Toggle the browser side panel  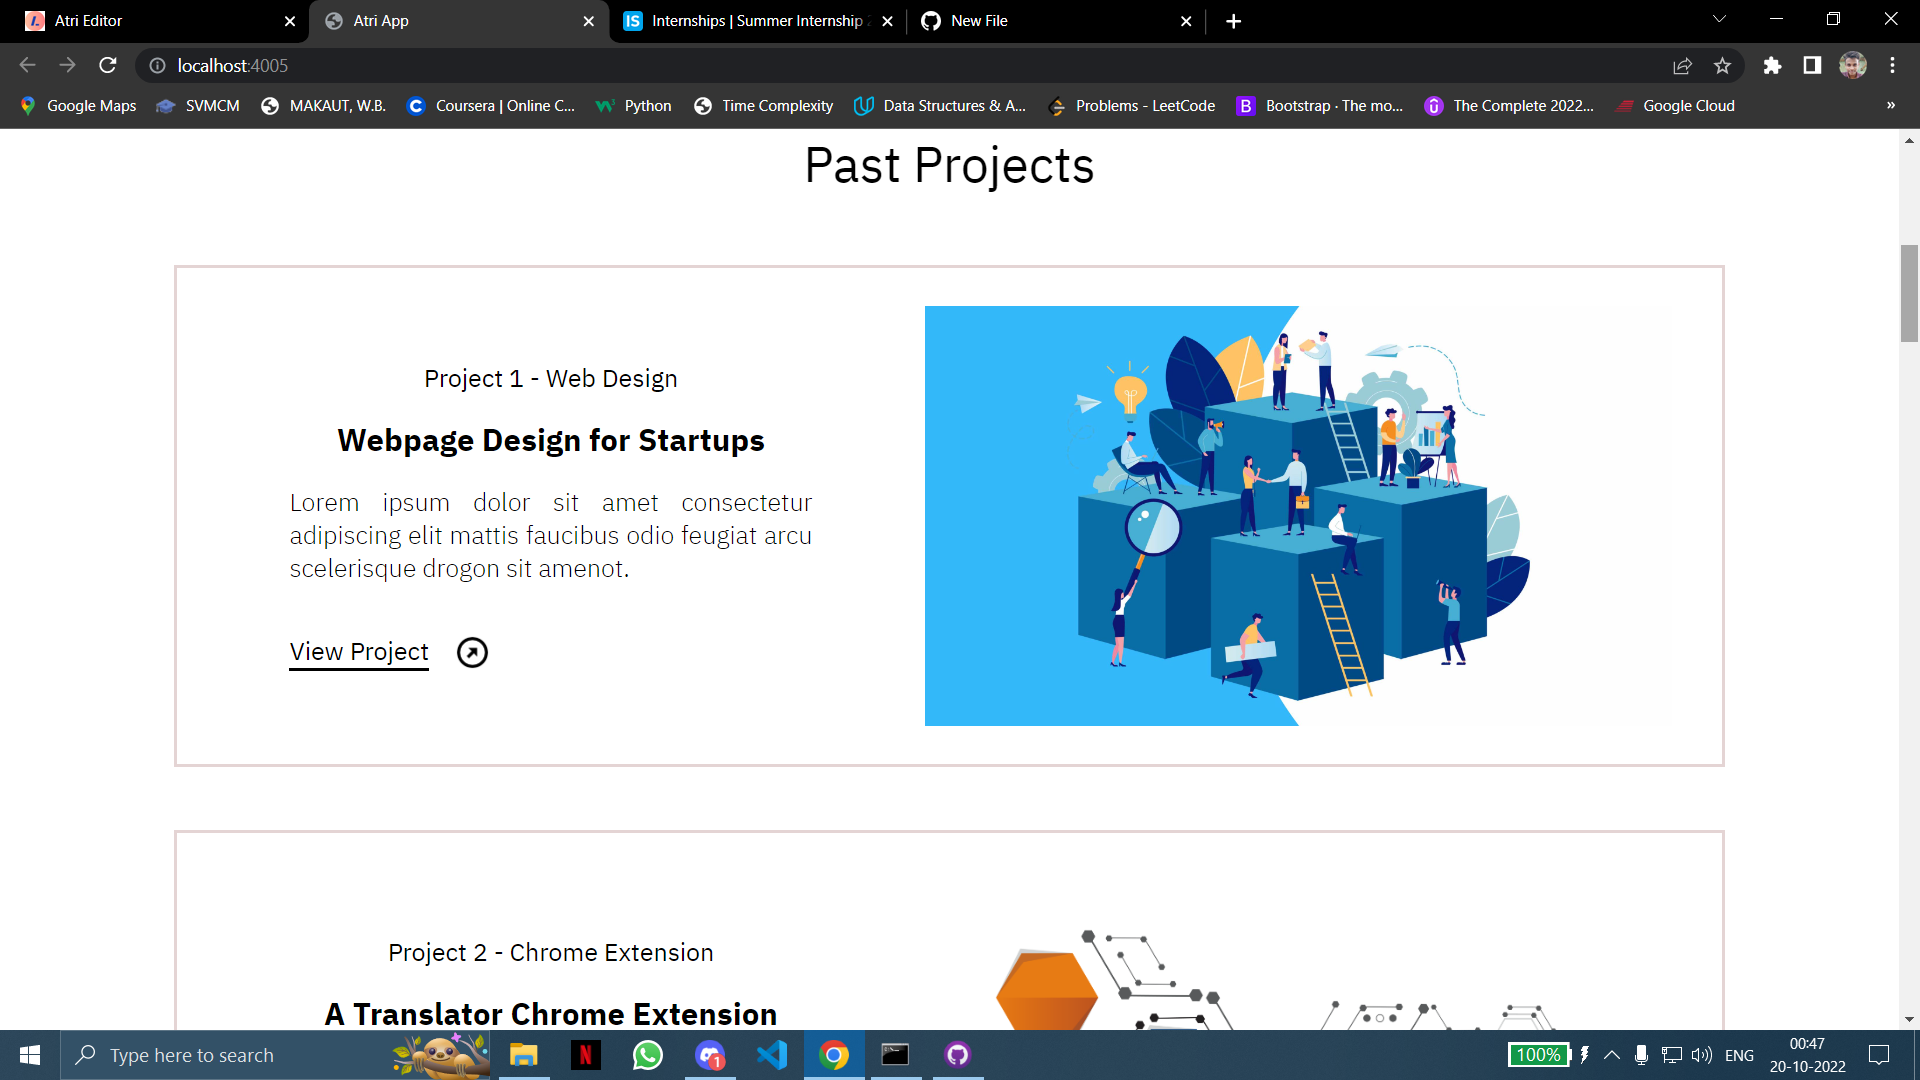[x=1810, y=65]
